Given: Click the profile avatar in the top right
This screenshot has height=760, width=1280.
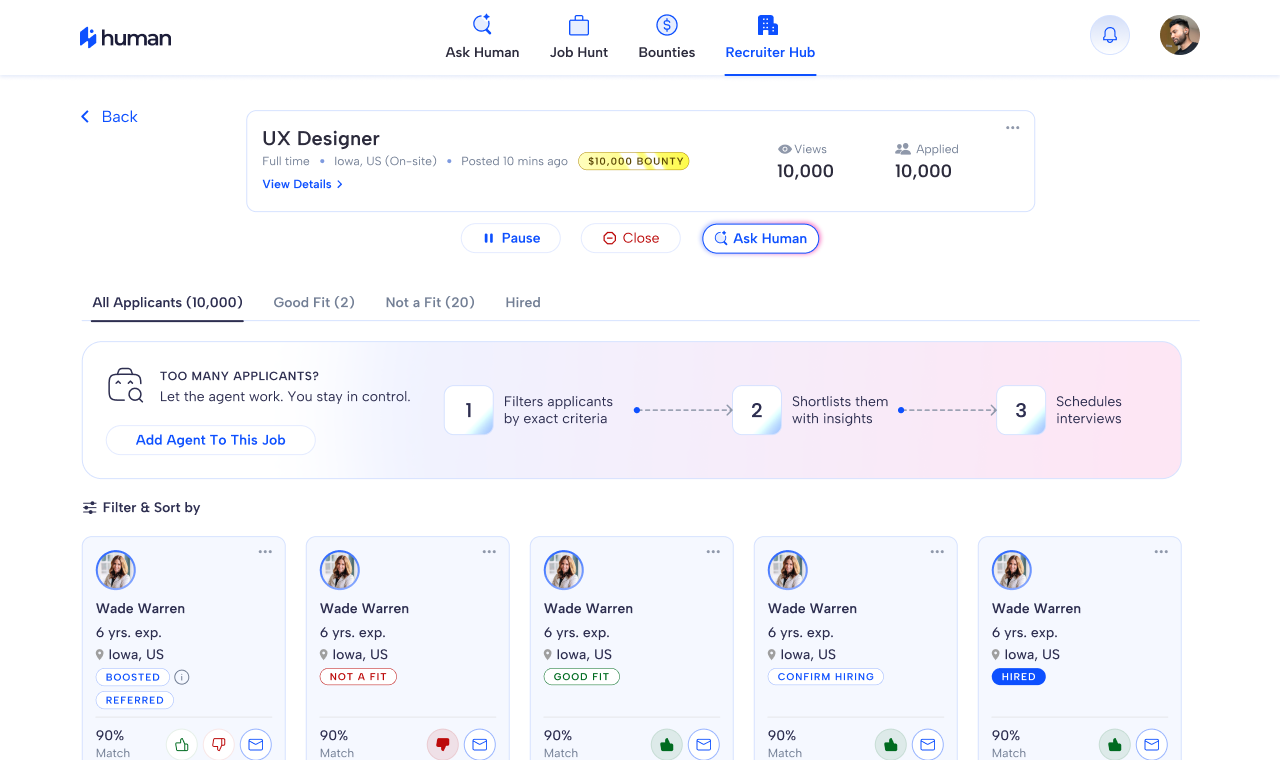Looking at the screenshot, I should [1179, 34].
